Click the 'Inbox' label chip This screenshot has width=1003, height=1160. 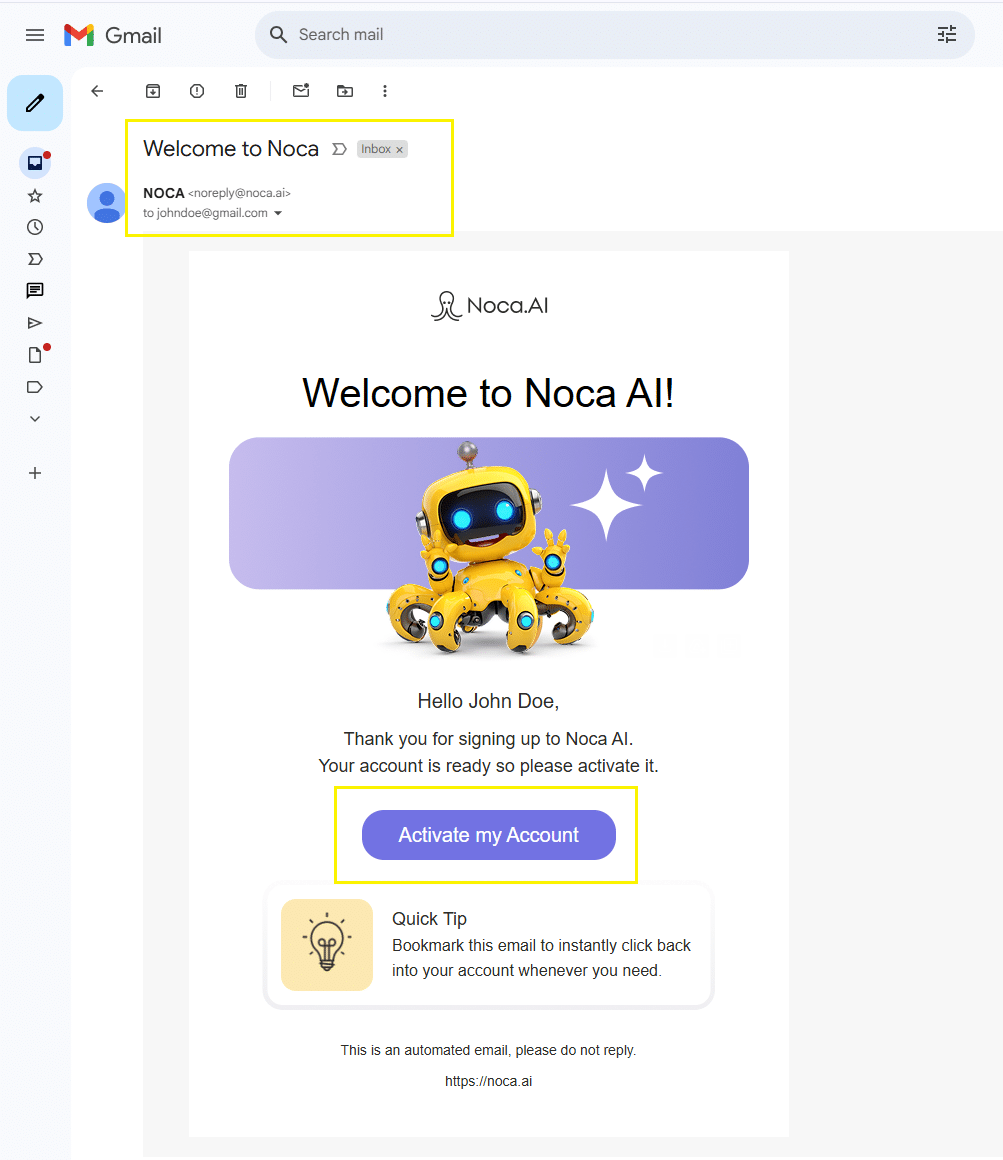tap(382, 149)
